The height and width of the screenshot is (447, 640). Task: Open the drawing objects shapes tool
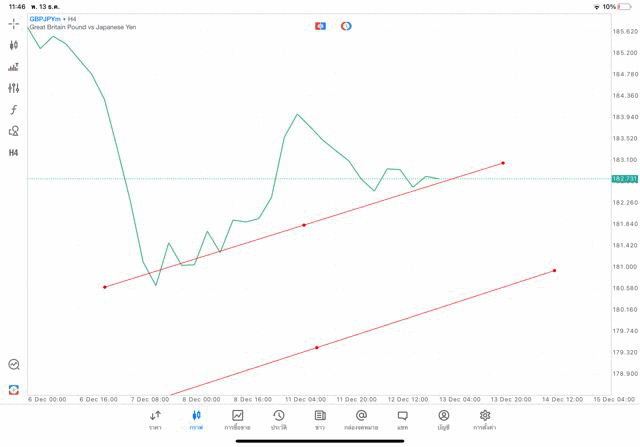click(x=13, y=131)
